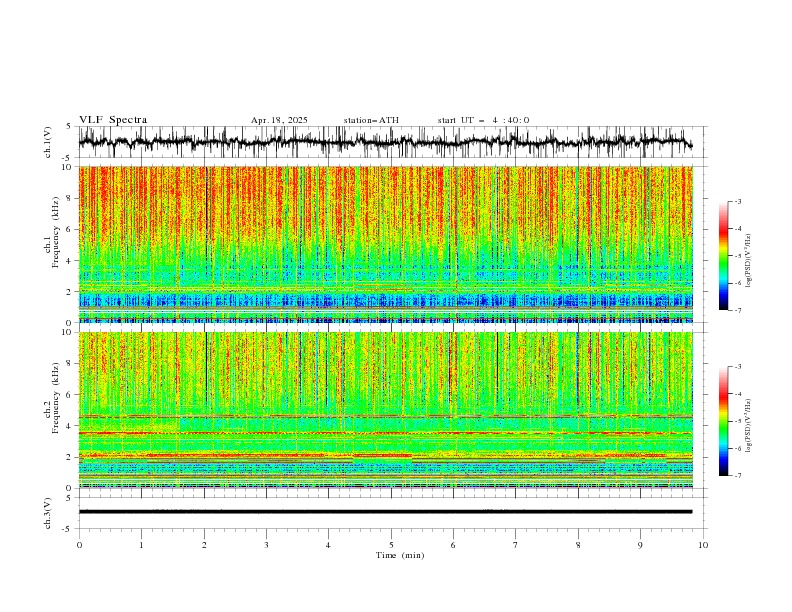Click the "6" kHz tick on ch.2 frequency axis

coord(70,394)
